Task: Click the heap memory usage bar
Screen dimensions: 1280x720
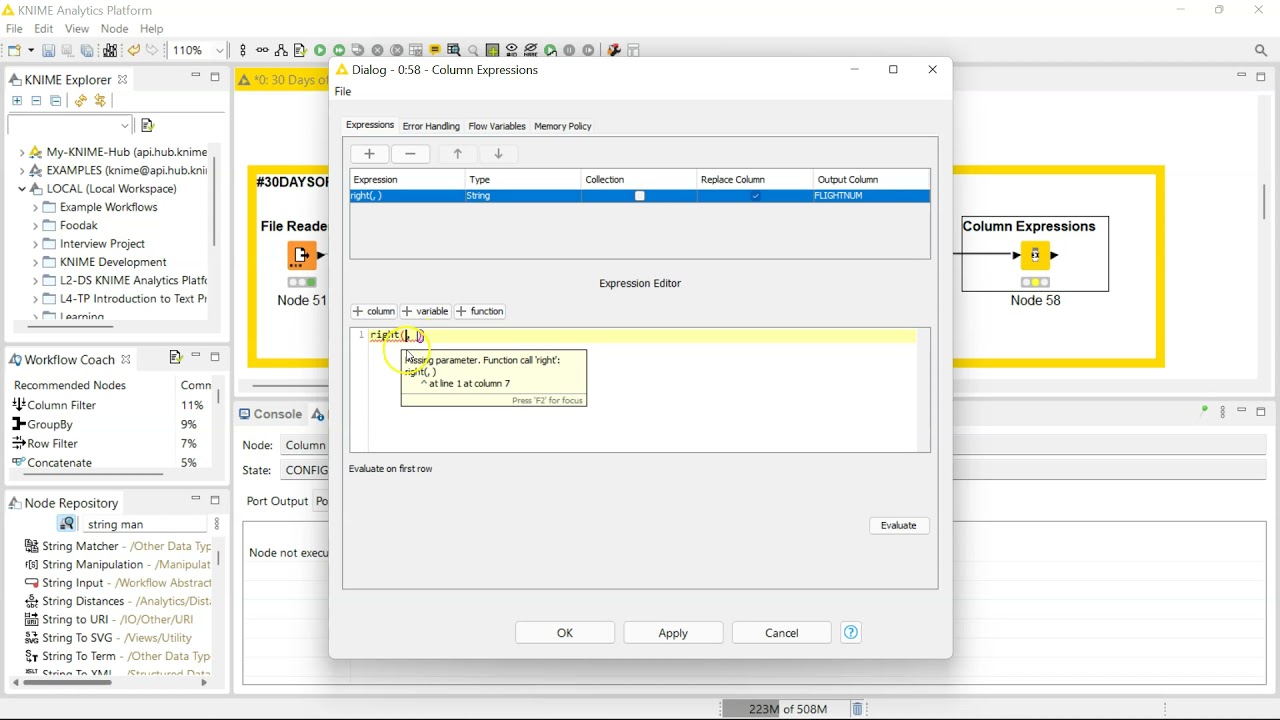Action: click(x=784, y=709)
